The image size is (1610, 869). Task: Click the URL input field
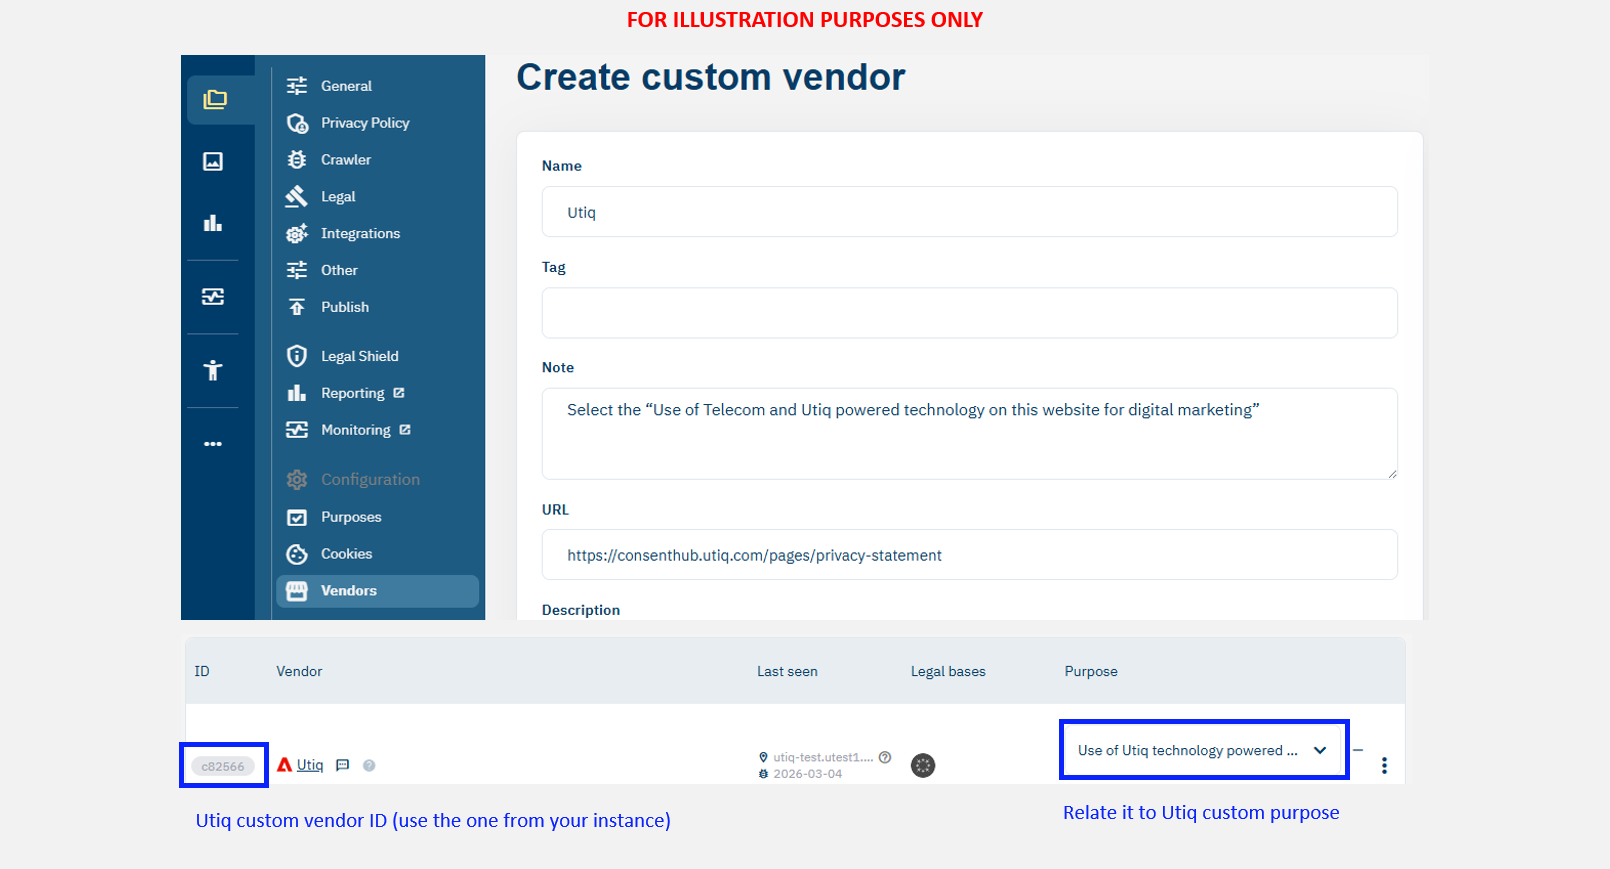pos(969,555)
